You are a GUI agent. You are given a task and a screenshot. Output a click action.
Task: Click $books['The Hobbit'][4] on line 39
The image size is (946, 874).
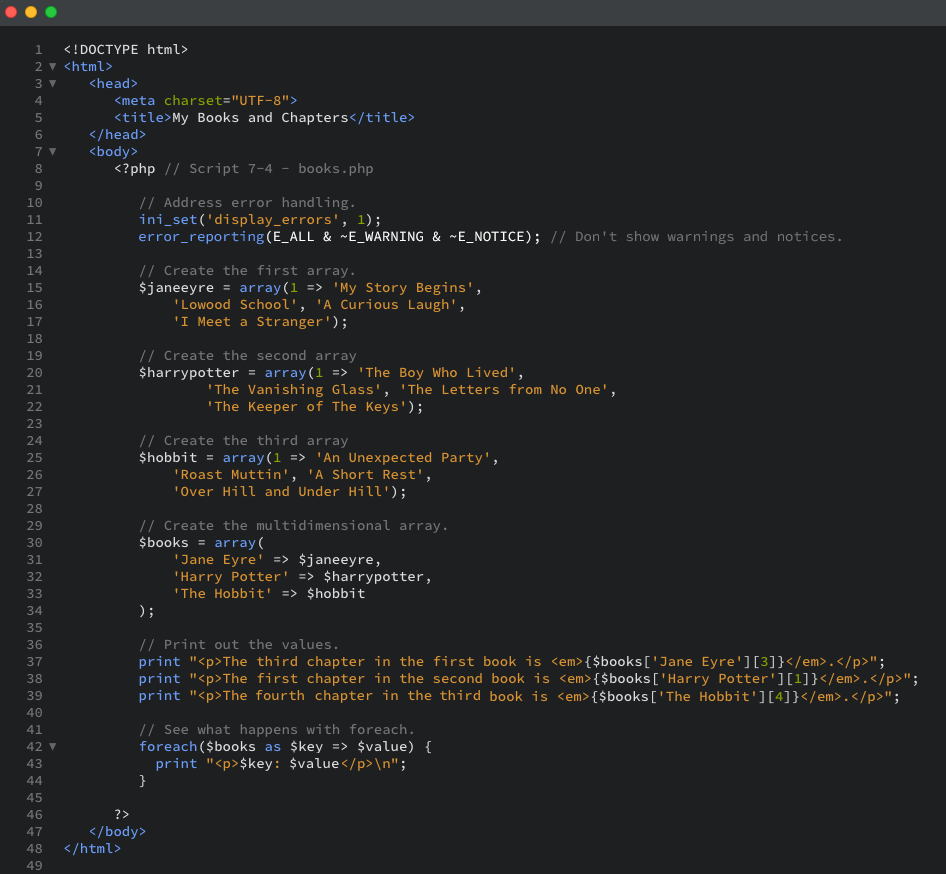coord(695,696)
